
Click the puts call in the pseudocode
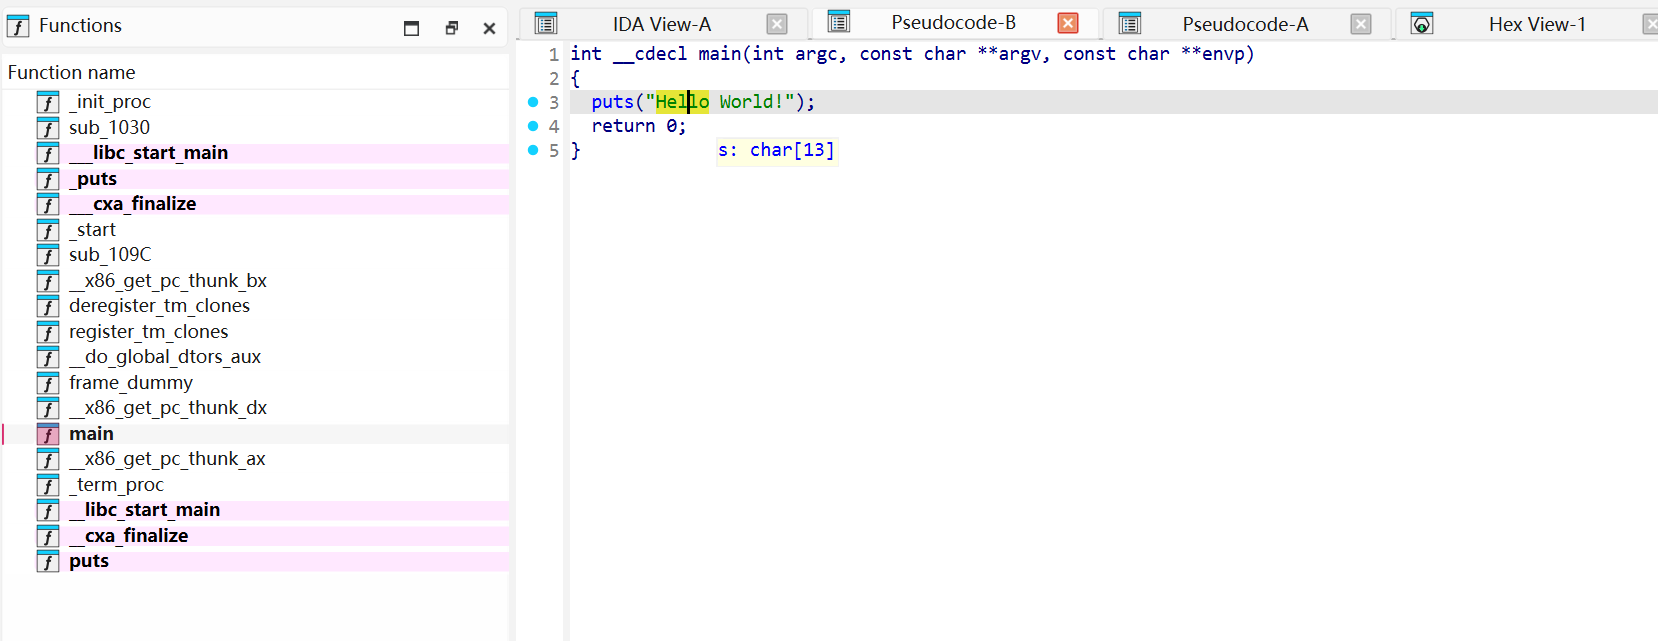click(x=612, y=102)
